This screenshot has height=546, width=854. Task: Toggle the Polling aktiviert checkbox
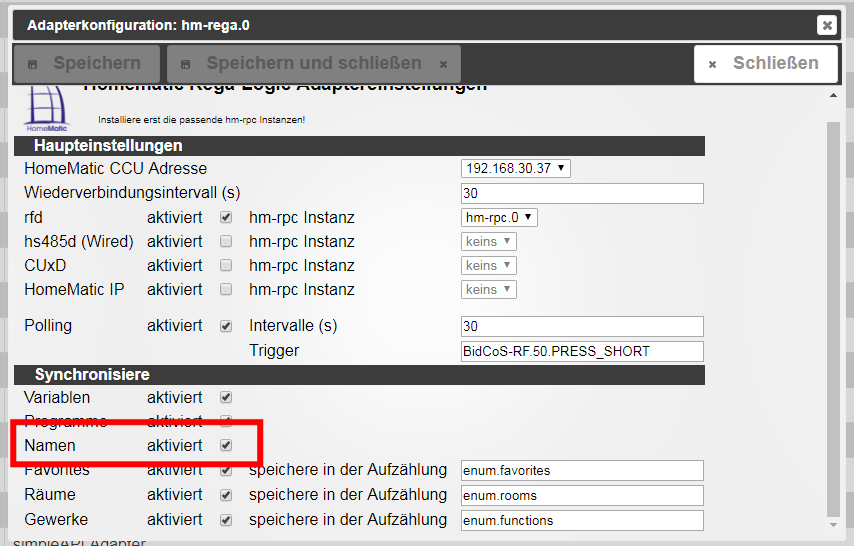tap(226, 326)
